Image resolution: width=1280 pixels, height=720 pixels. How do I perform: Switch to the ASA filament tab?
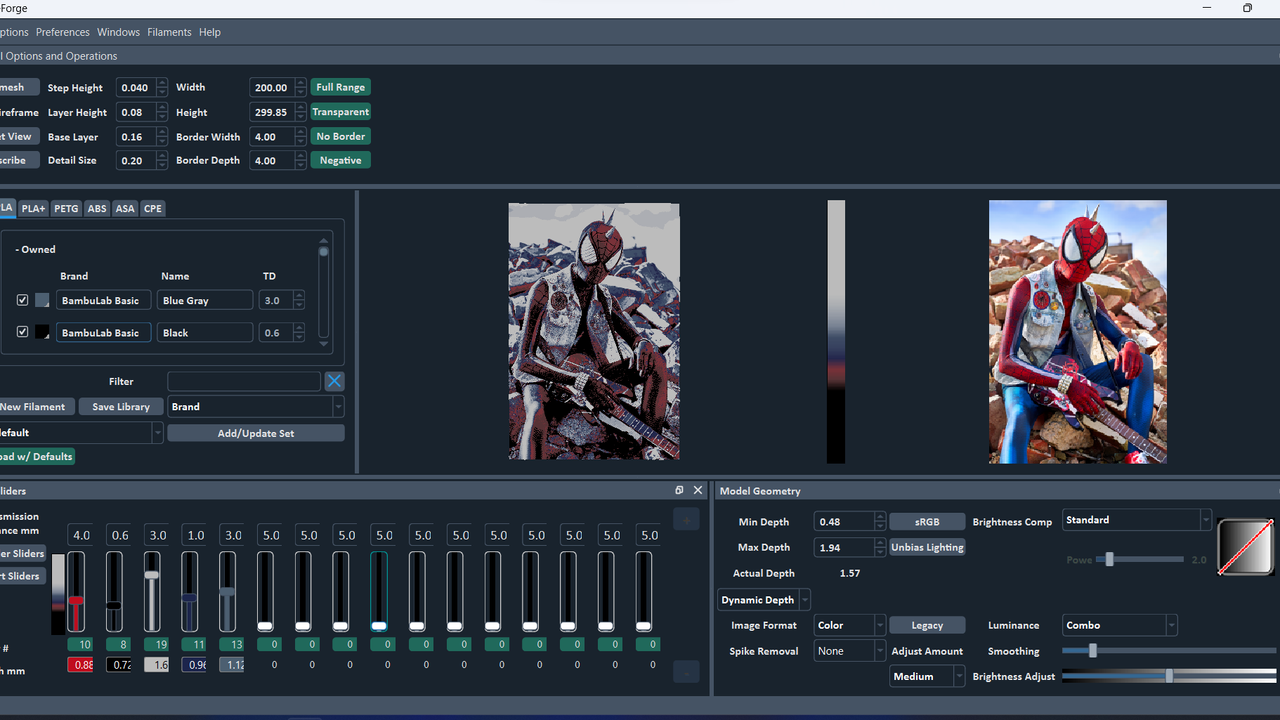point(125,208)
